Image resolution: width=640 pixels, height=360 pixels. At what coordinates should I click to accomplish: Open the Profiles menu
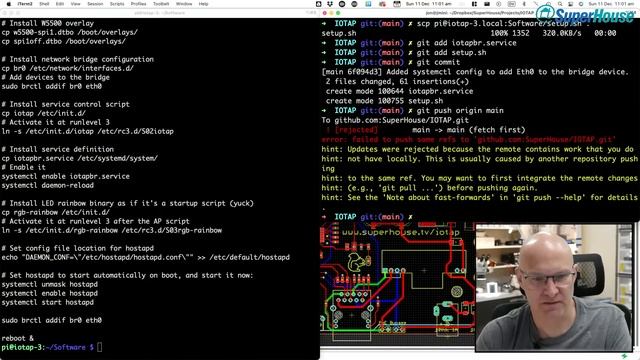138,4
